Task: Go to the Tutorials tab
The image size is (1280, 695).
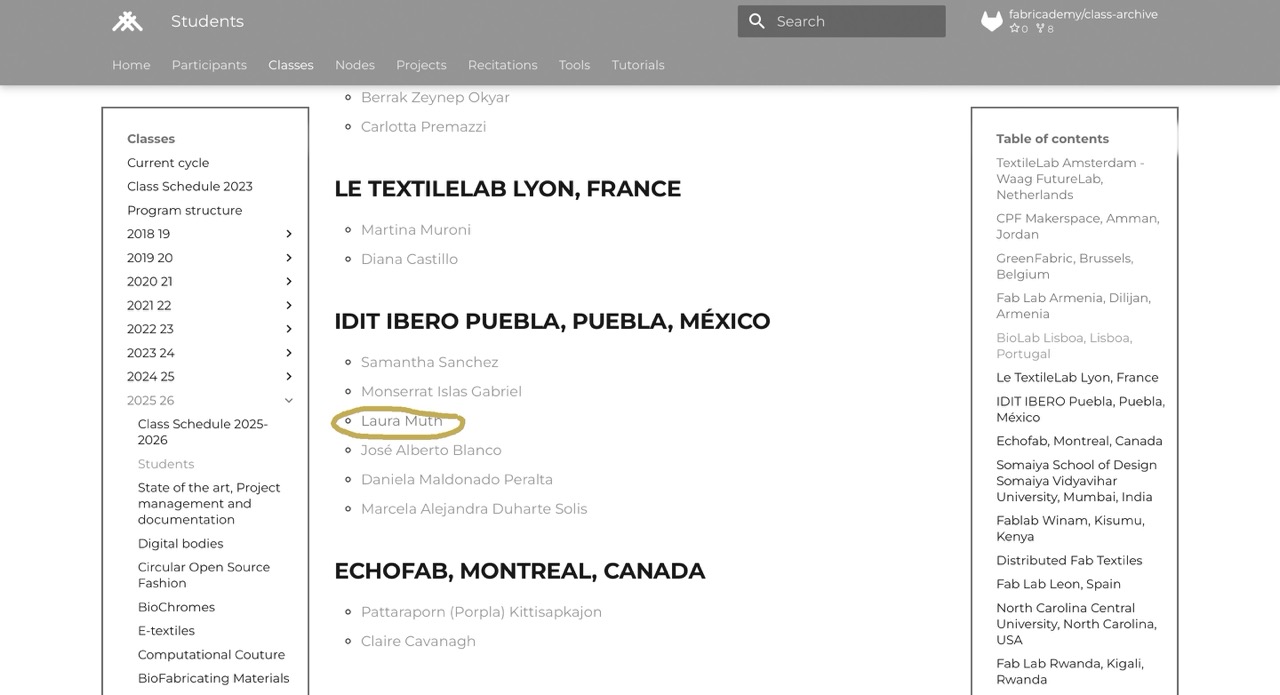Action: [x=638, y=65]
